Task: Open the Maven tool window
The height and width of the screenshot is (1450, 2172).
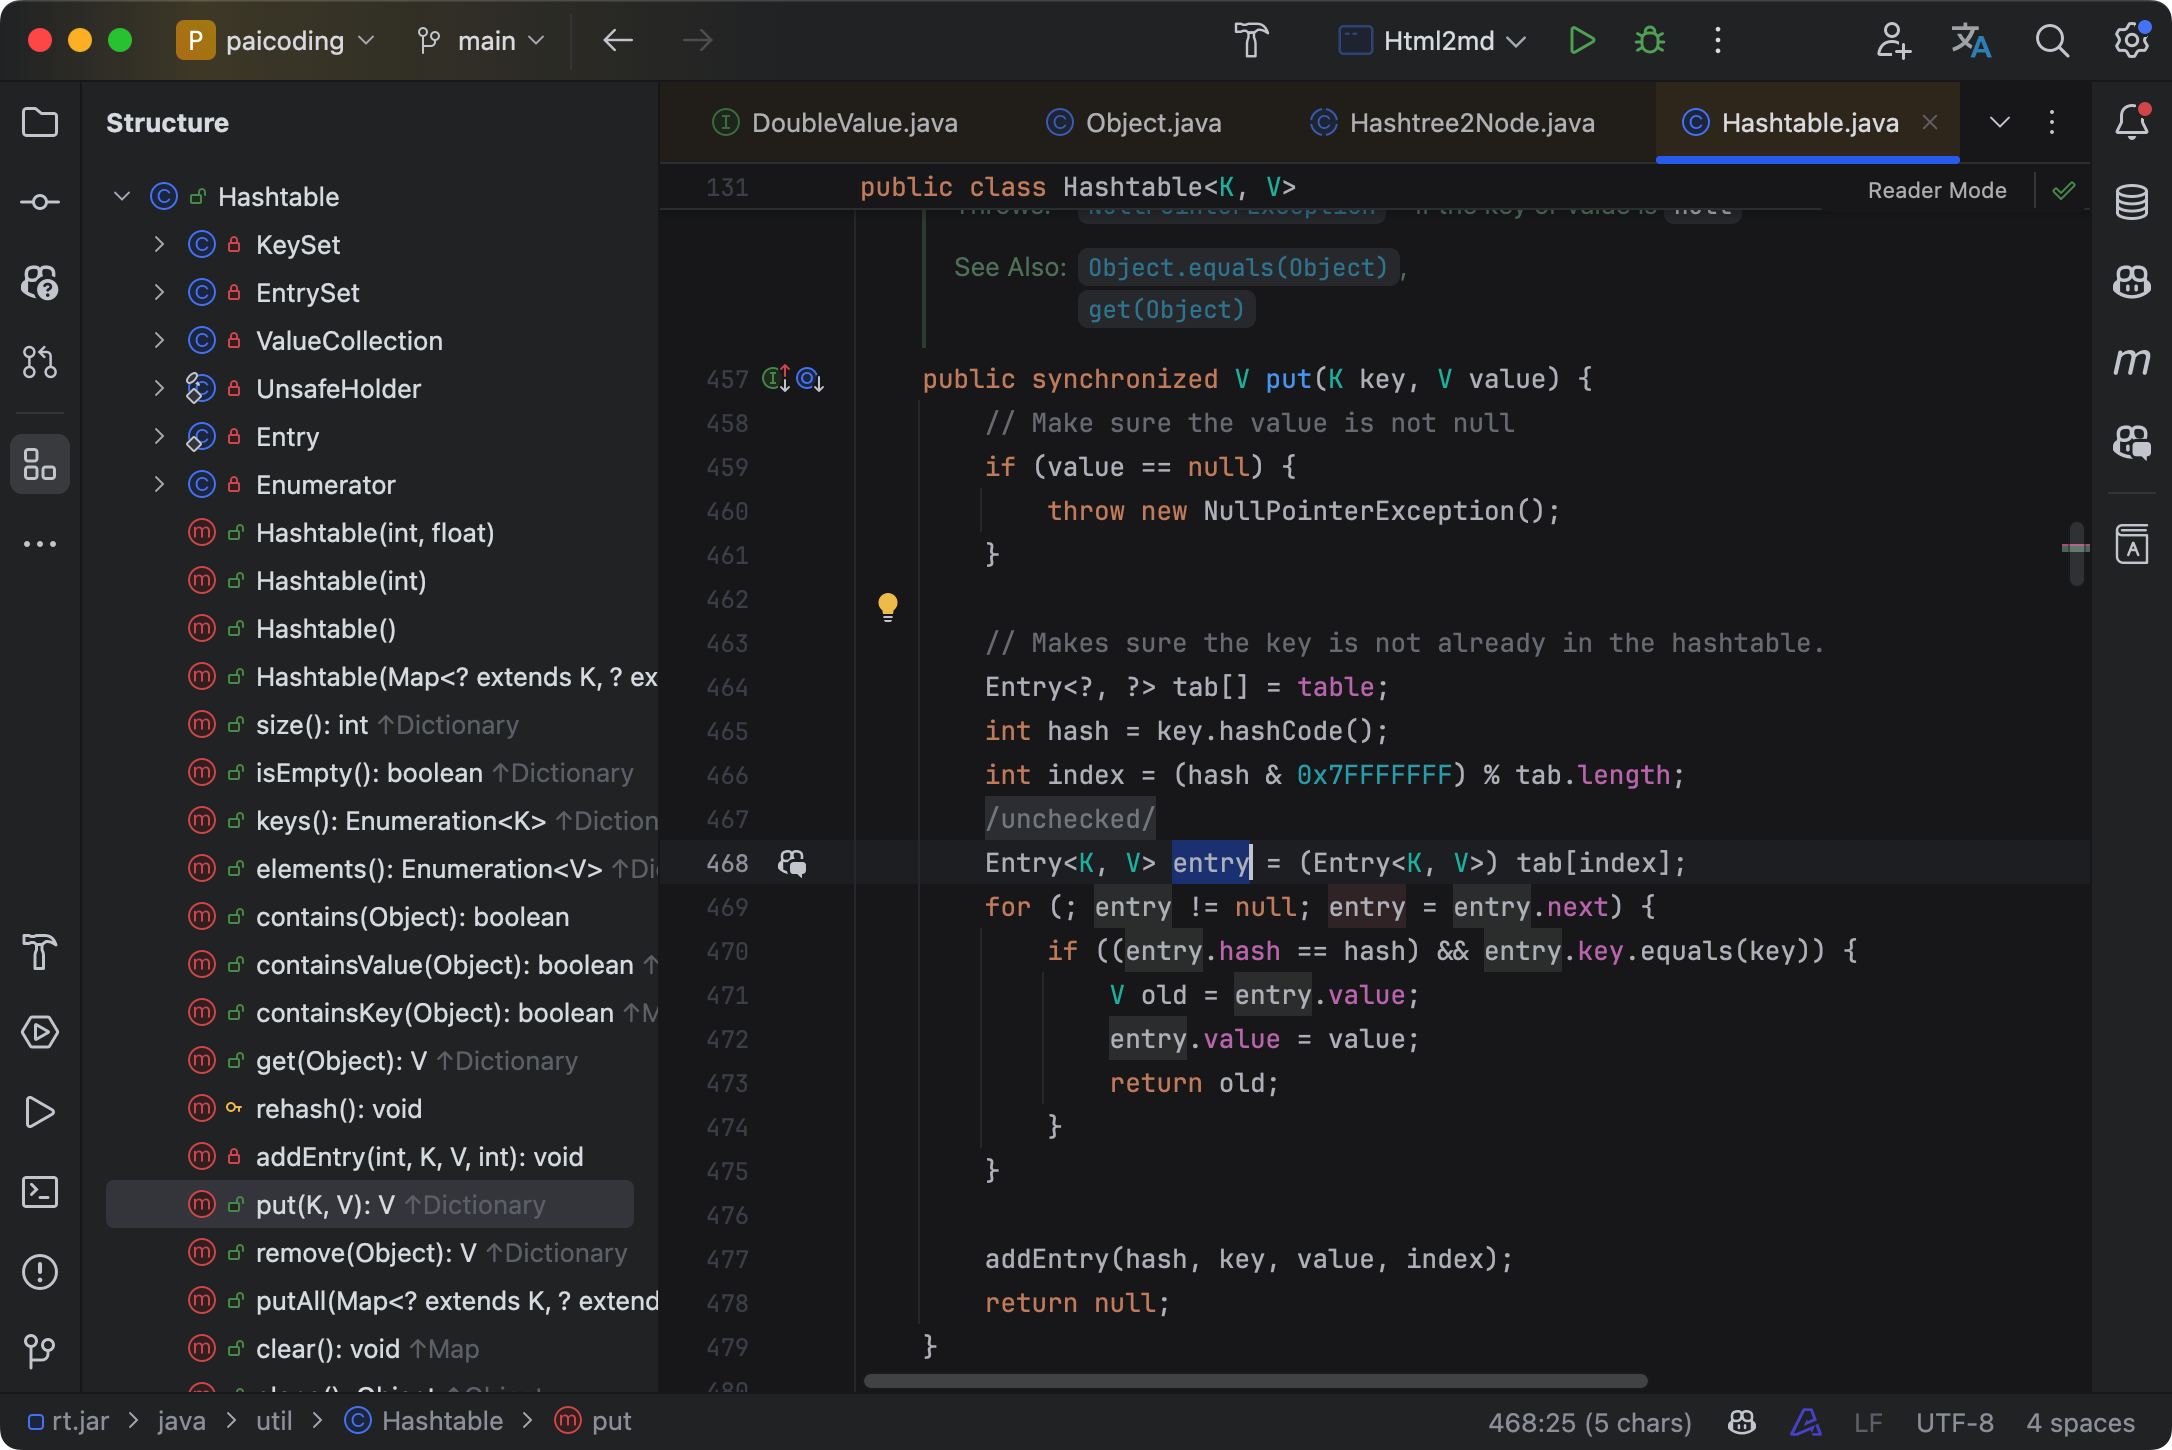Action: 2131,362
